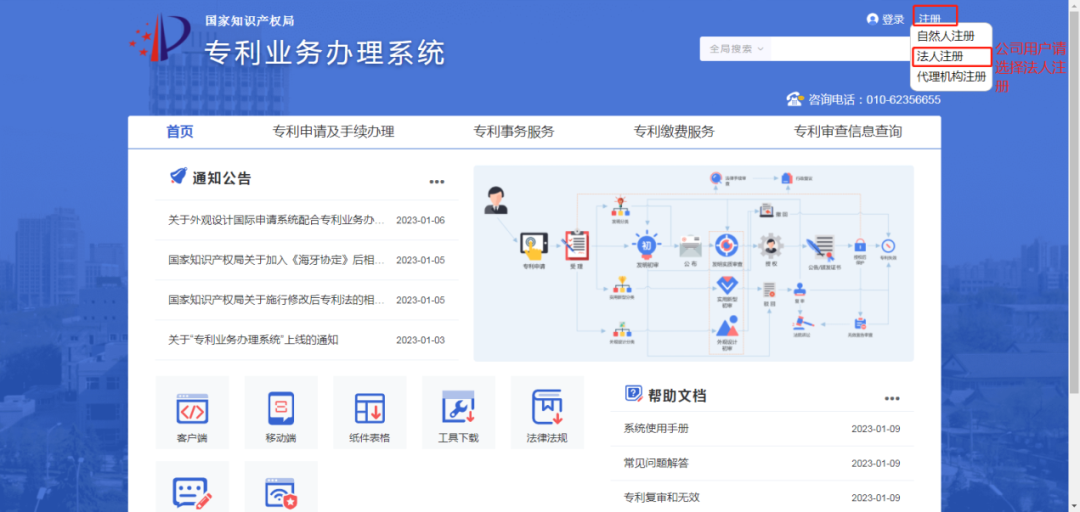Expand more 通知公告 with the ellipsis
The width and height of the screenshot is (1080, 512).
tap(437, 182)
